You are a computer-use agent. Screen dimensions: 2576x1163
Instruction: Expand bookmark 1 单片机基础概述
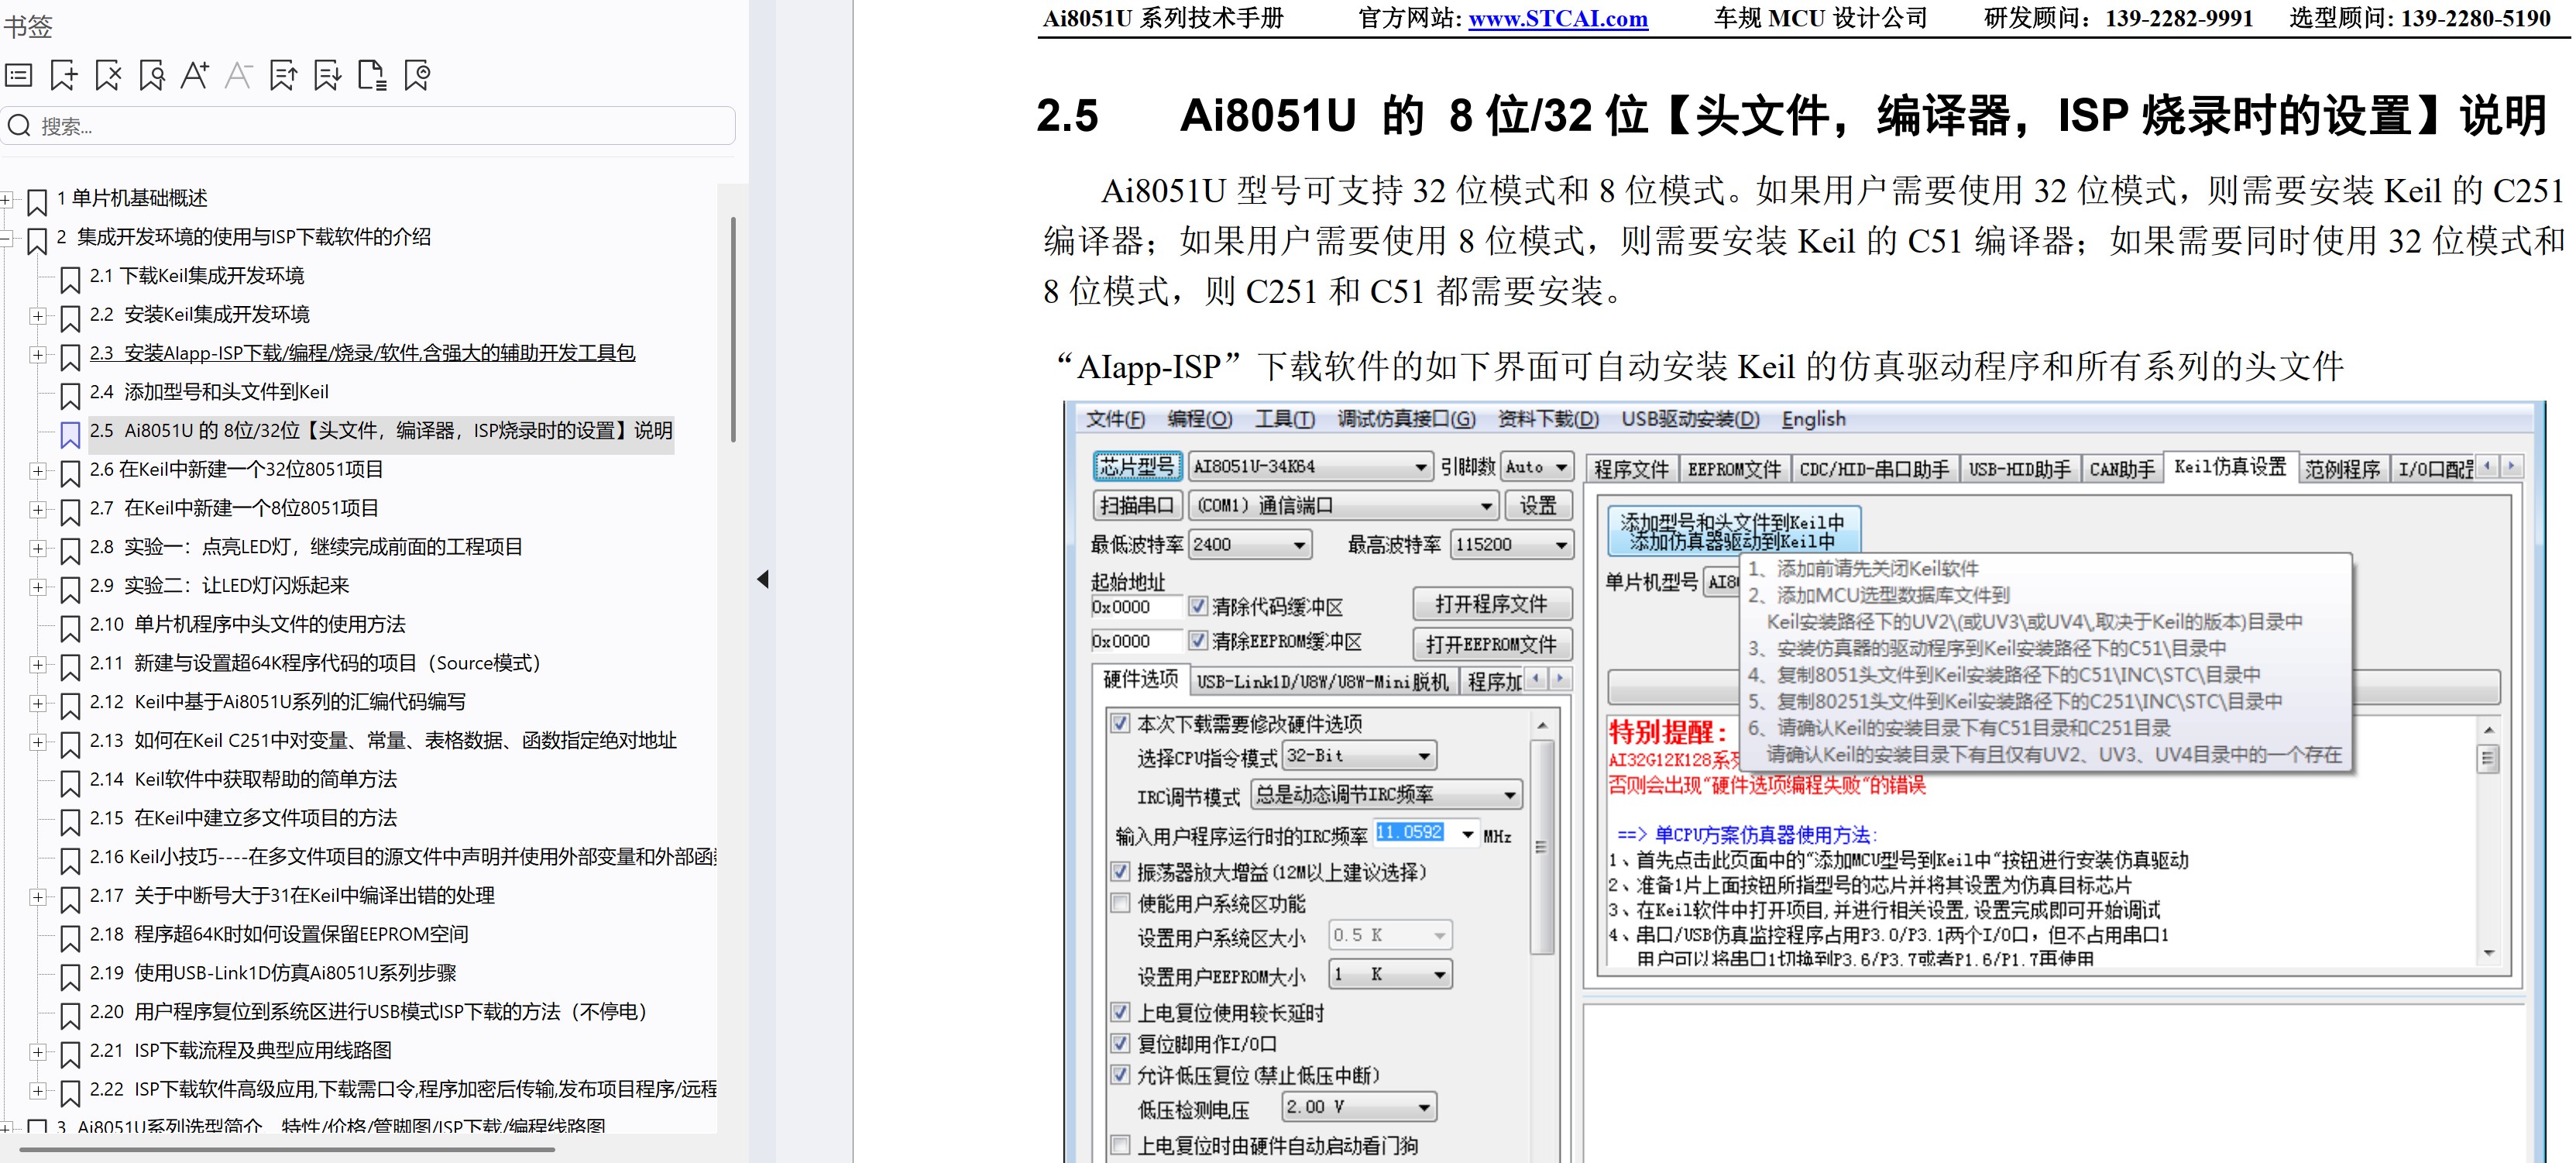tap(6, 199)
